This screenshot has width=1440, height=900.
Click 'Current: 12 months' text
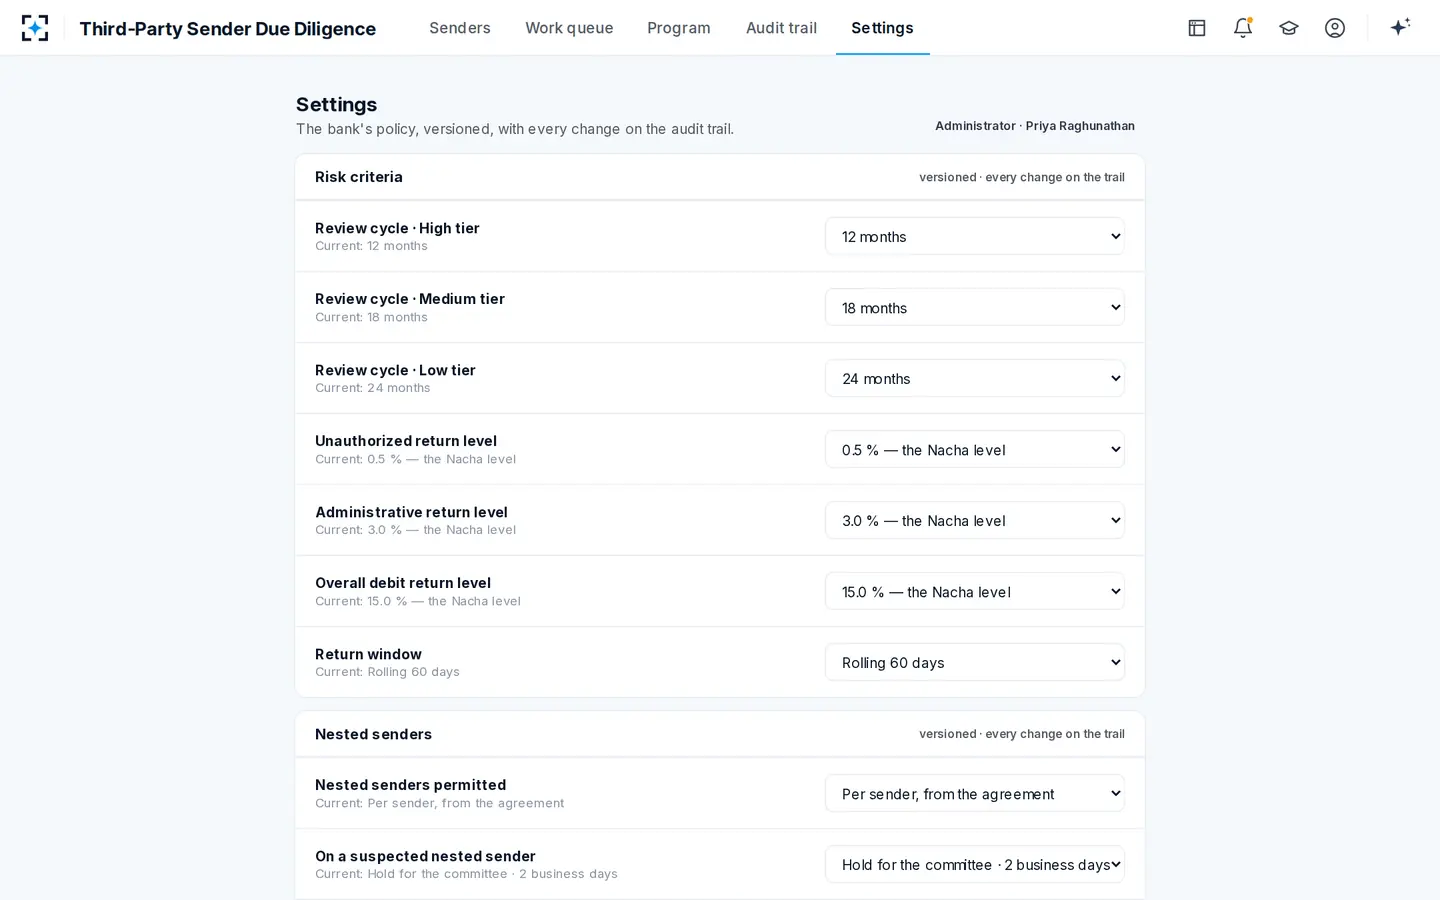371,246
